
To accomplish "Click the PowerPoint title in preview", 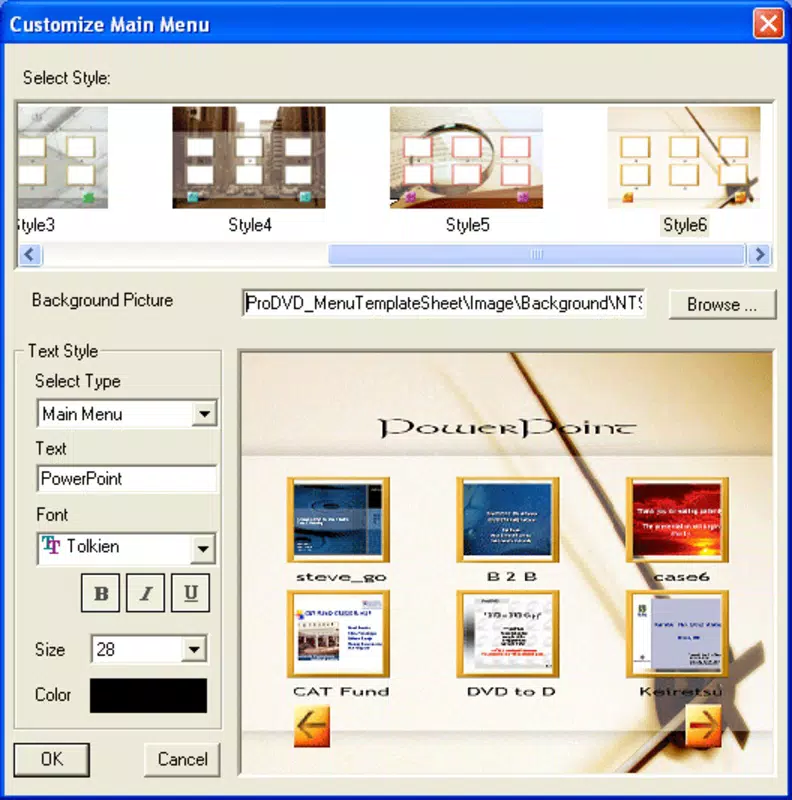I will [507, 428].
